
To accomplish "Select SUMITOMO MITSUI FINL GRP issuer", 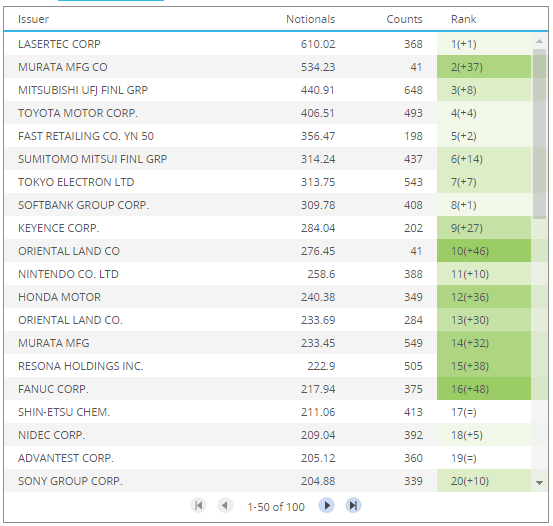I will [x=93, y=159].
